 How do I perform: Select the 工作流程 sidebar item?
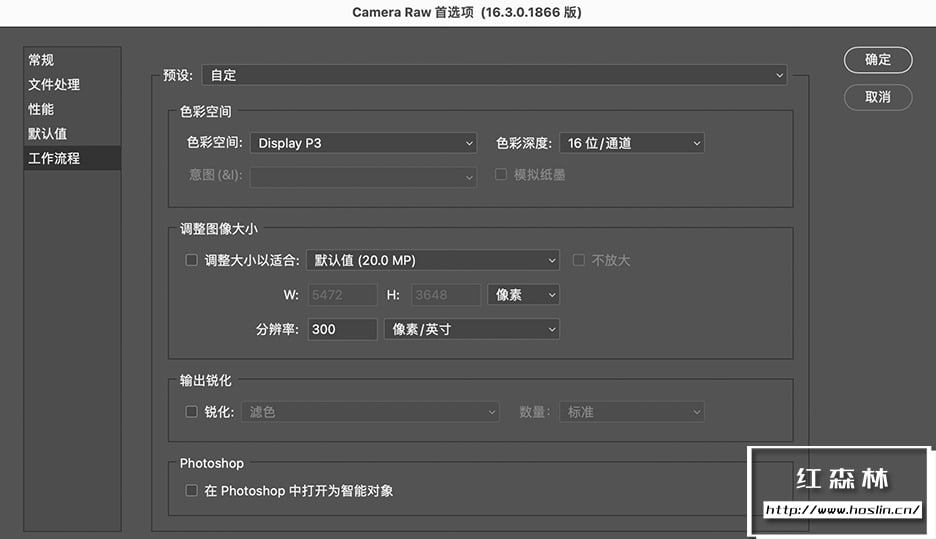[54, 158]
